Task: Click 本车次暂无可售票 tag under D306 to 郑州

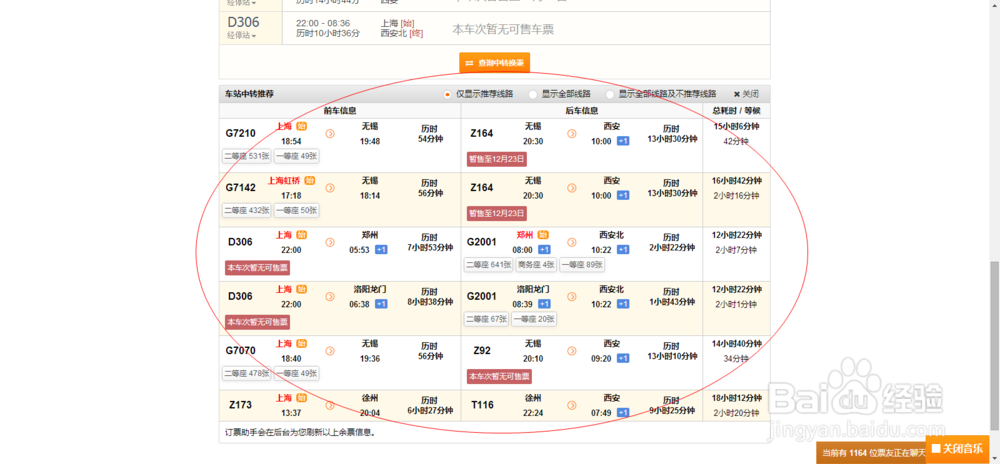Action: click(257, 268)
